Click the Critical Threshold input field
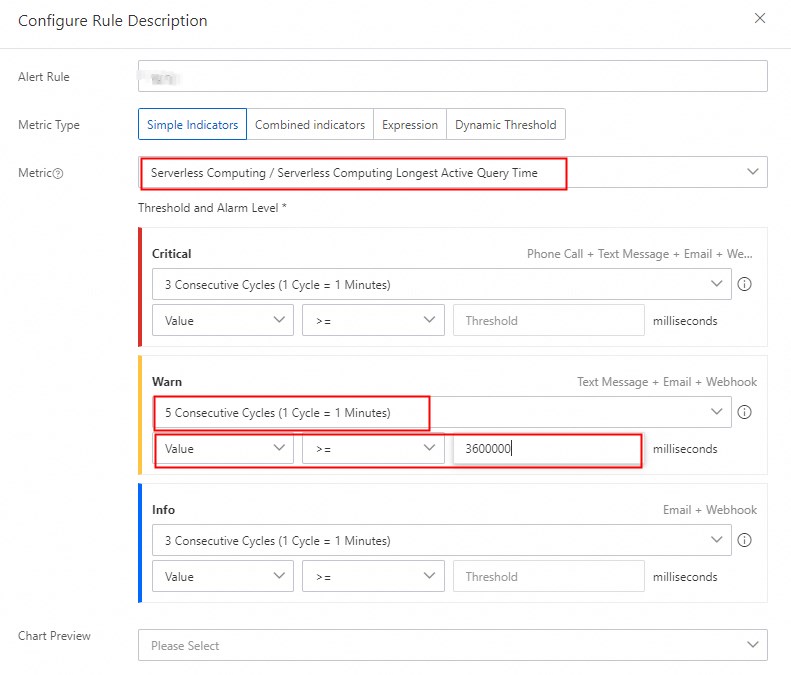This screenshot has height=675, width=791. click(548, 321)
